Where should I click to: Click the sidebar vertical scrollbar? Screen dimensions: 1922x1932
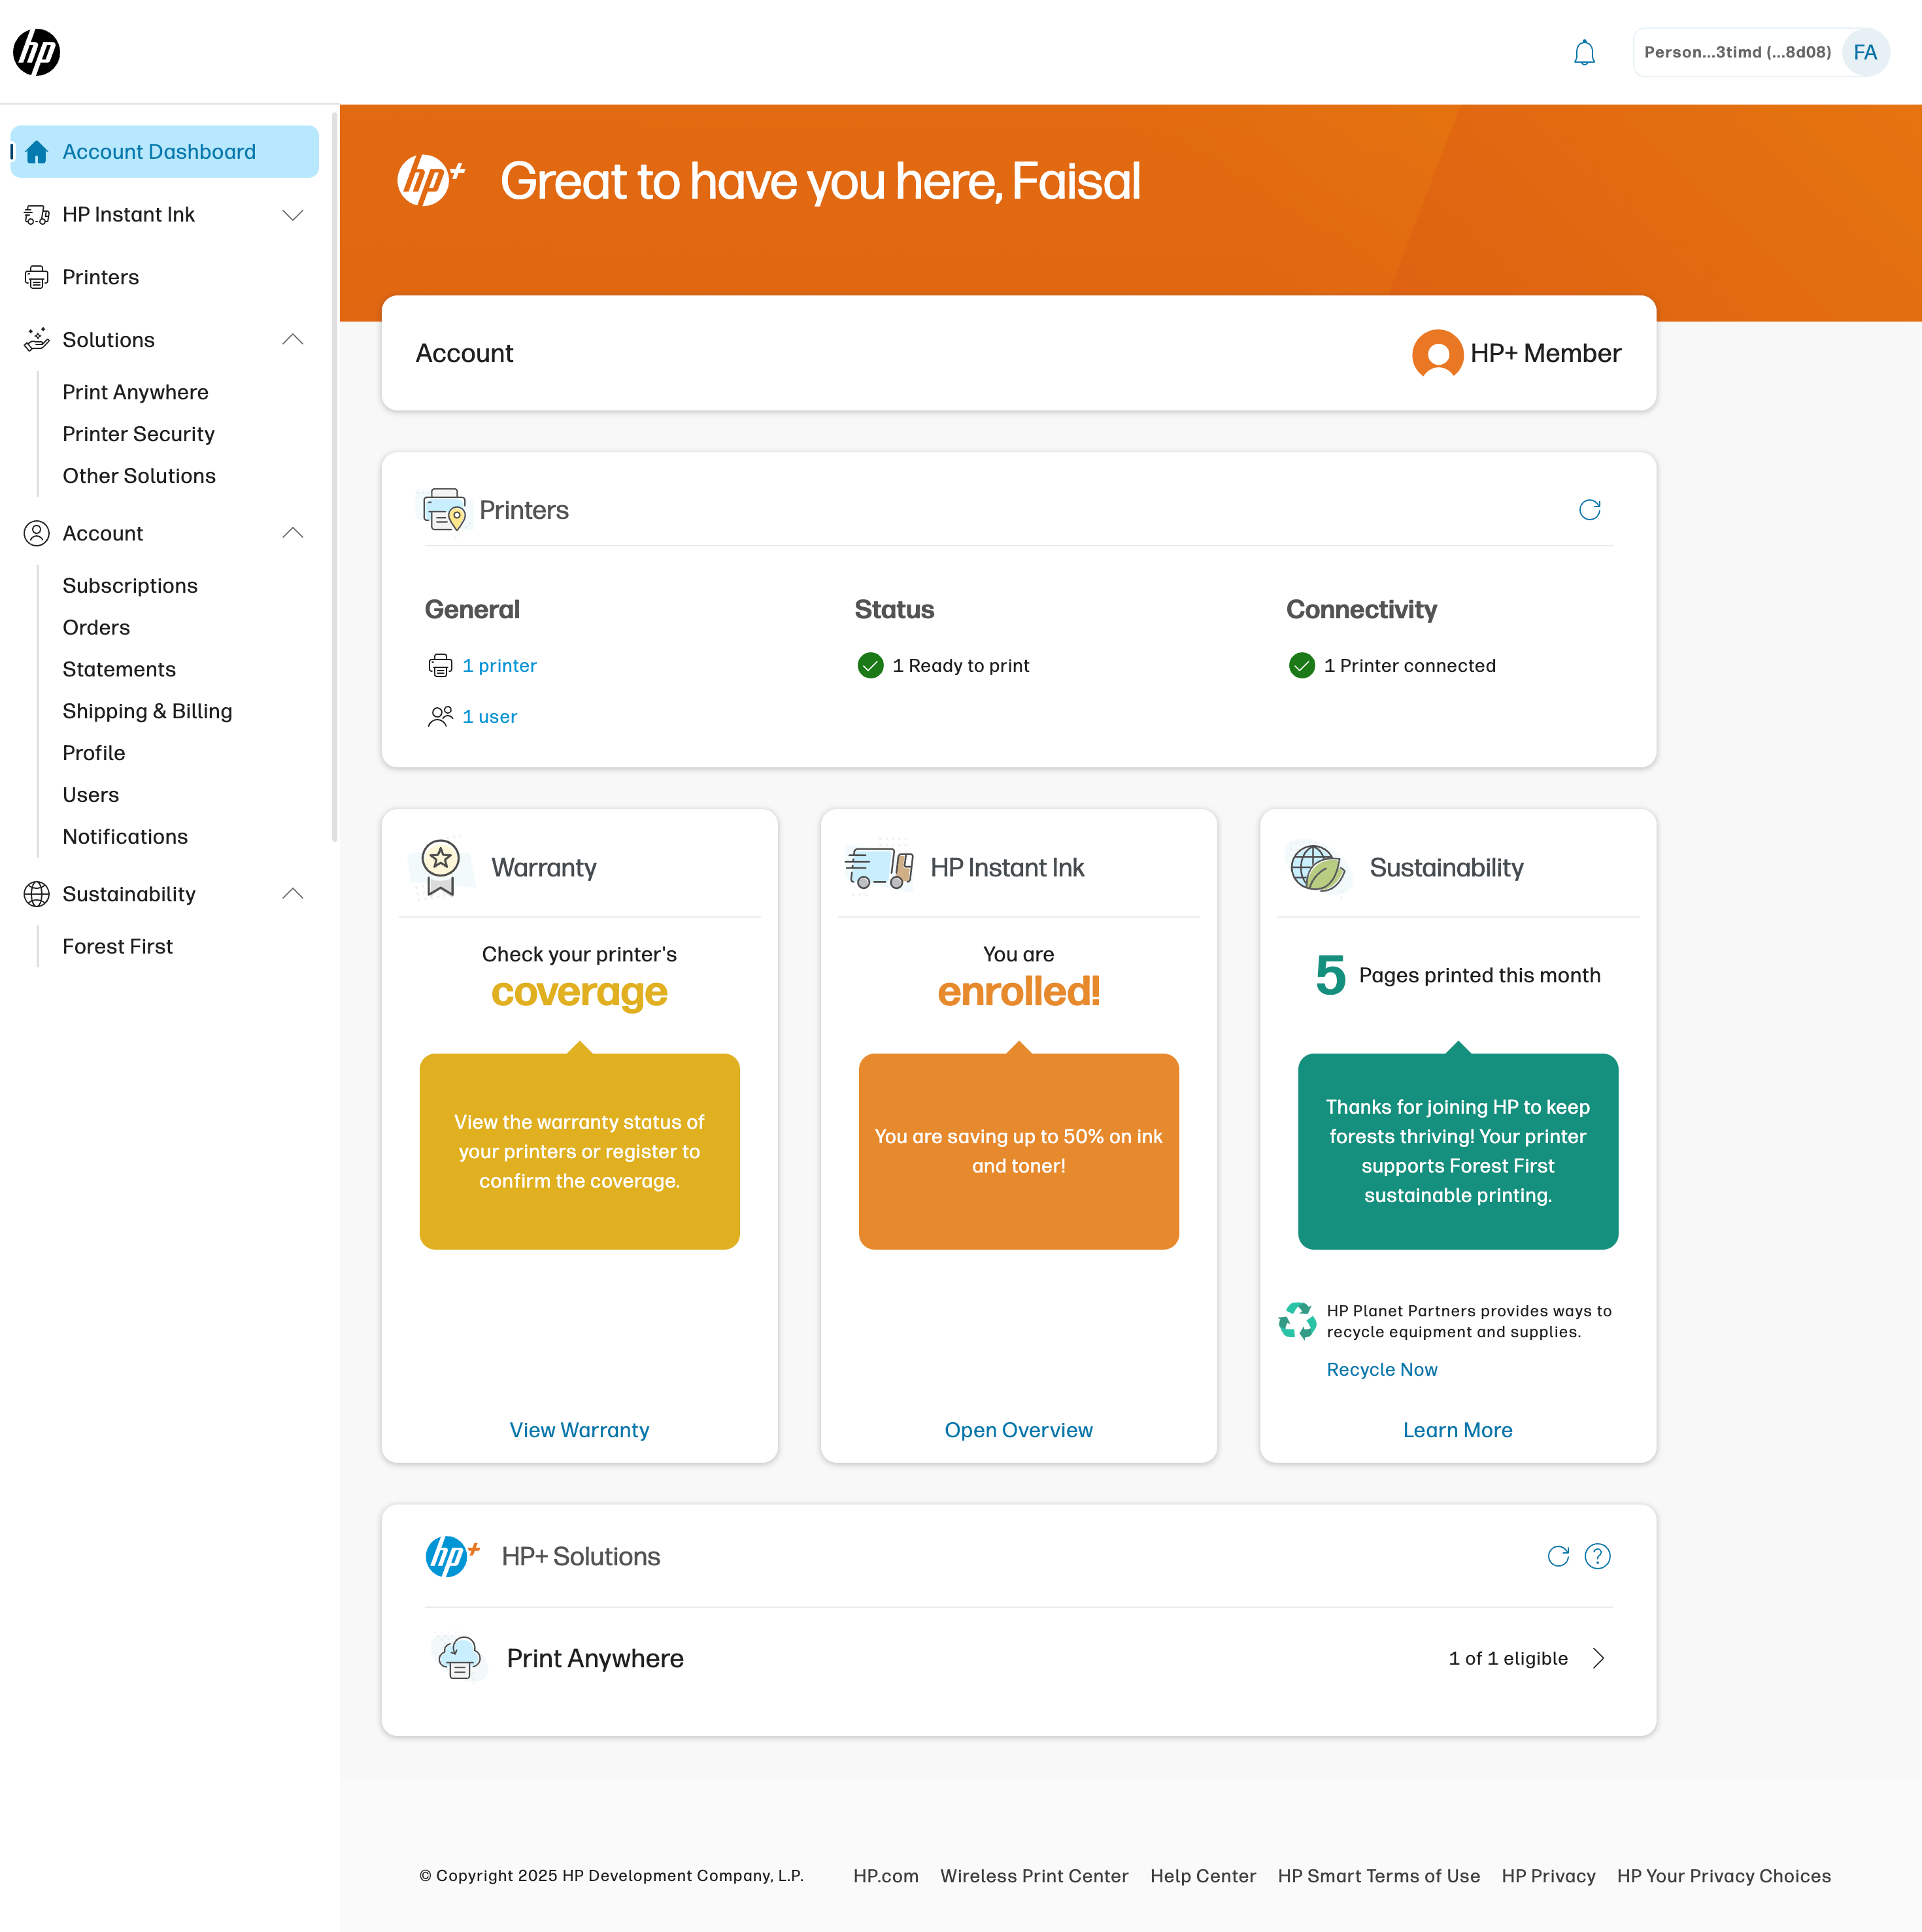coord(334,478)
